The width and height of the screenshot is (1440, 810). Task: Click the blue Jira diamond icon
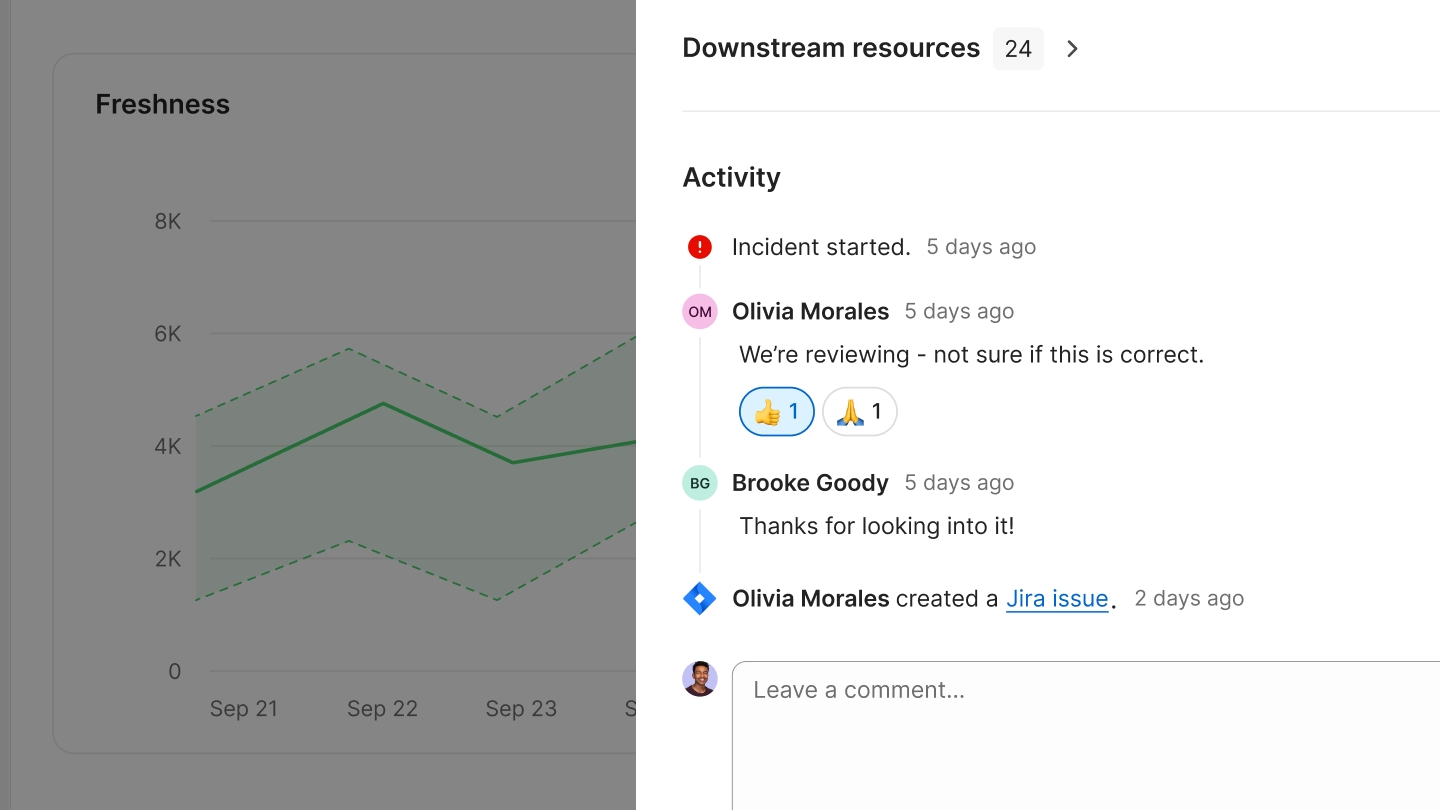700,599
